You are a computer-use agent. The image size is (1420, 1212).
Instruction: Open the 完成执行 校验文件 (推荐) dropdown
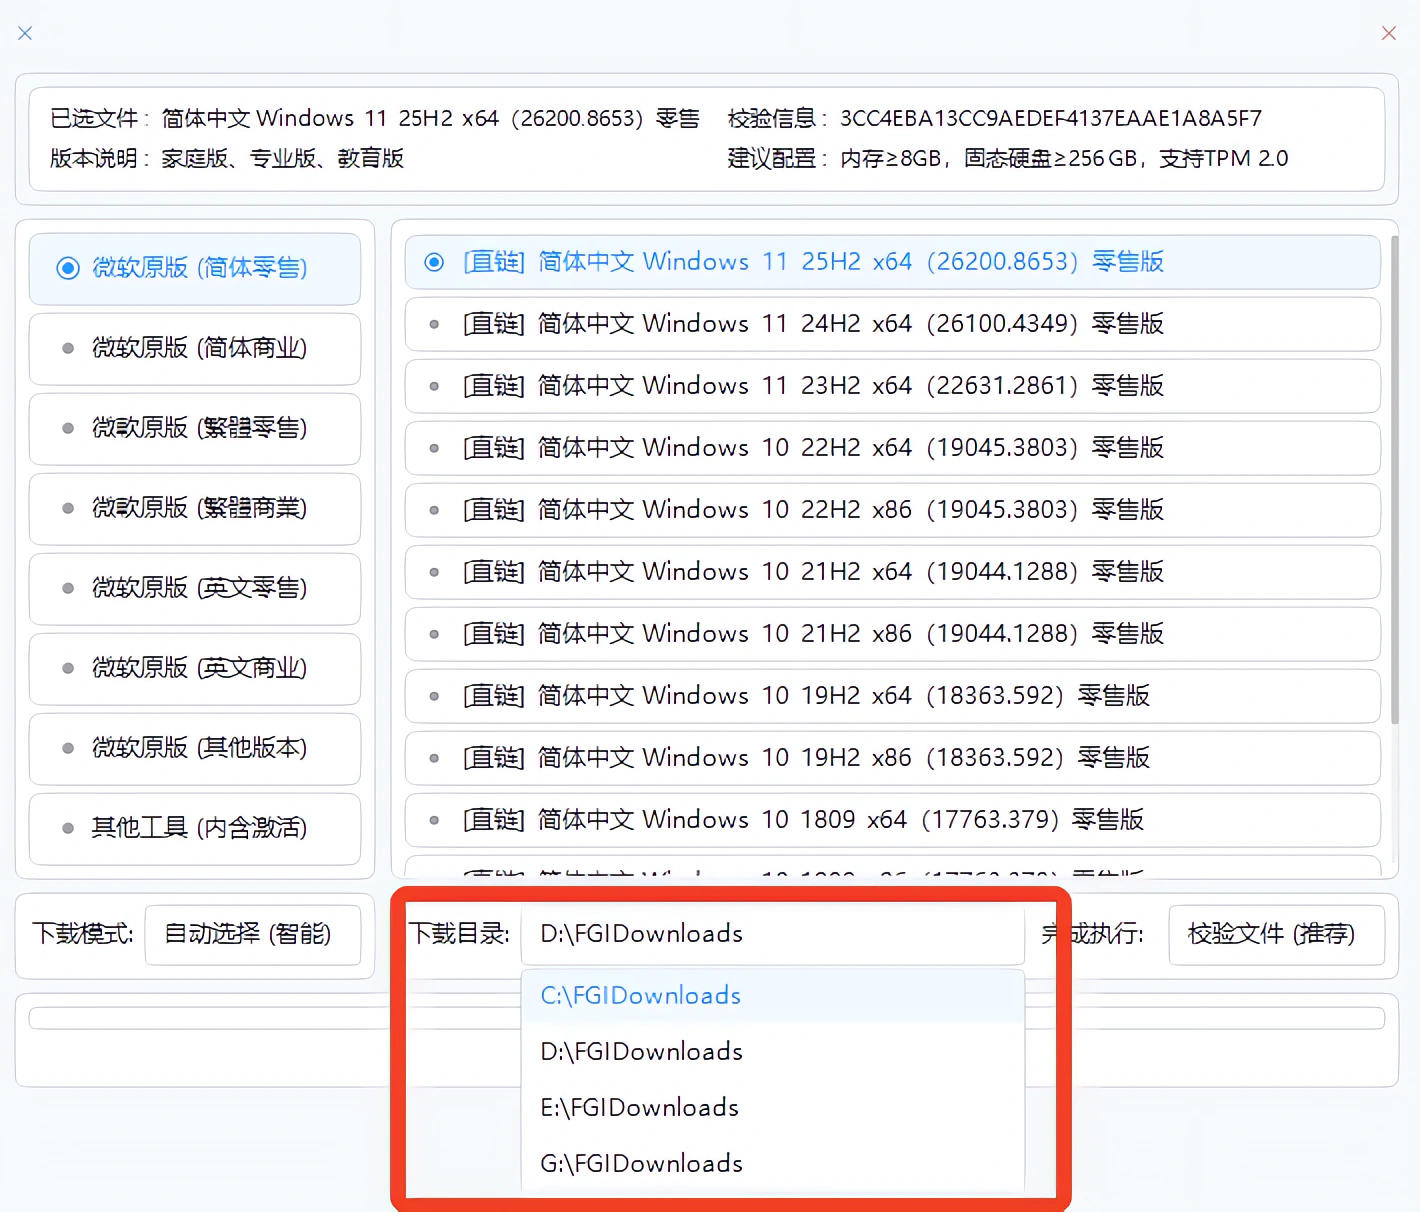1276,935
